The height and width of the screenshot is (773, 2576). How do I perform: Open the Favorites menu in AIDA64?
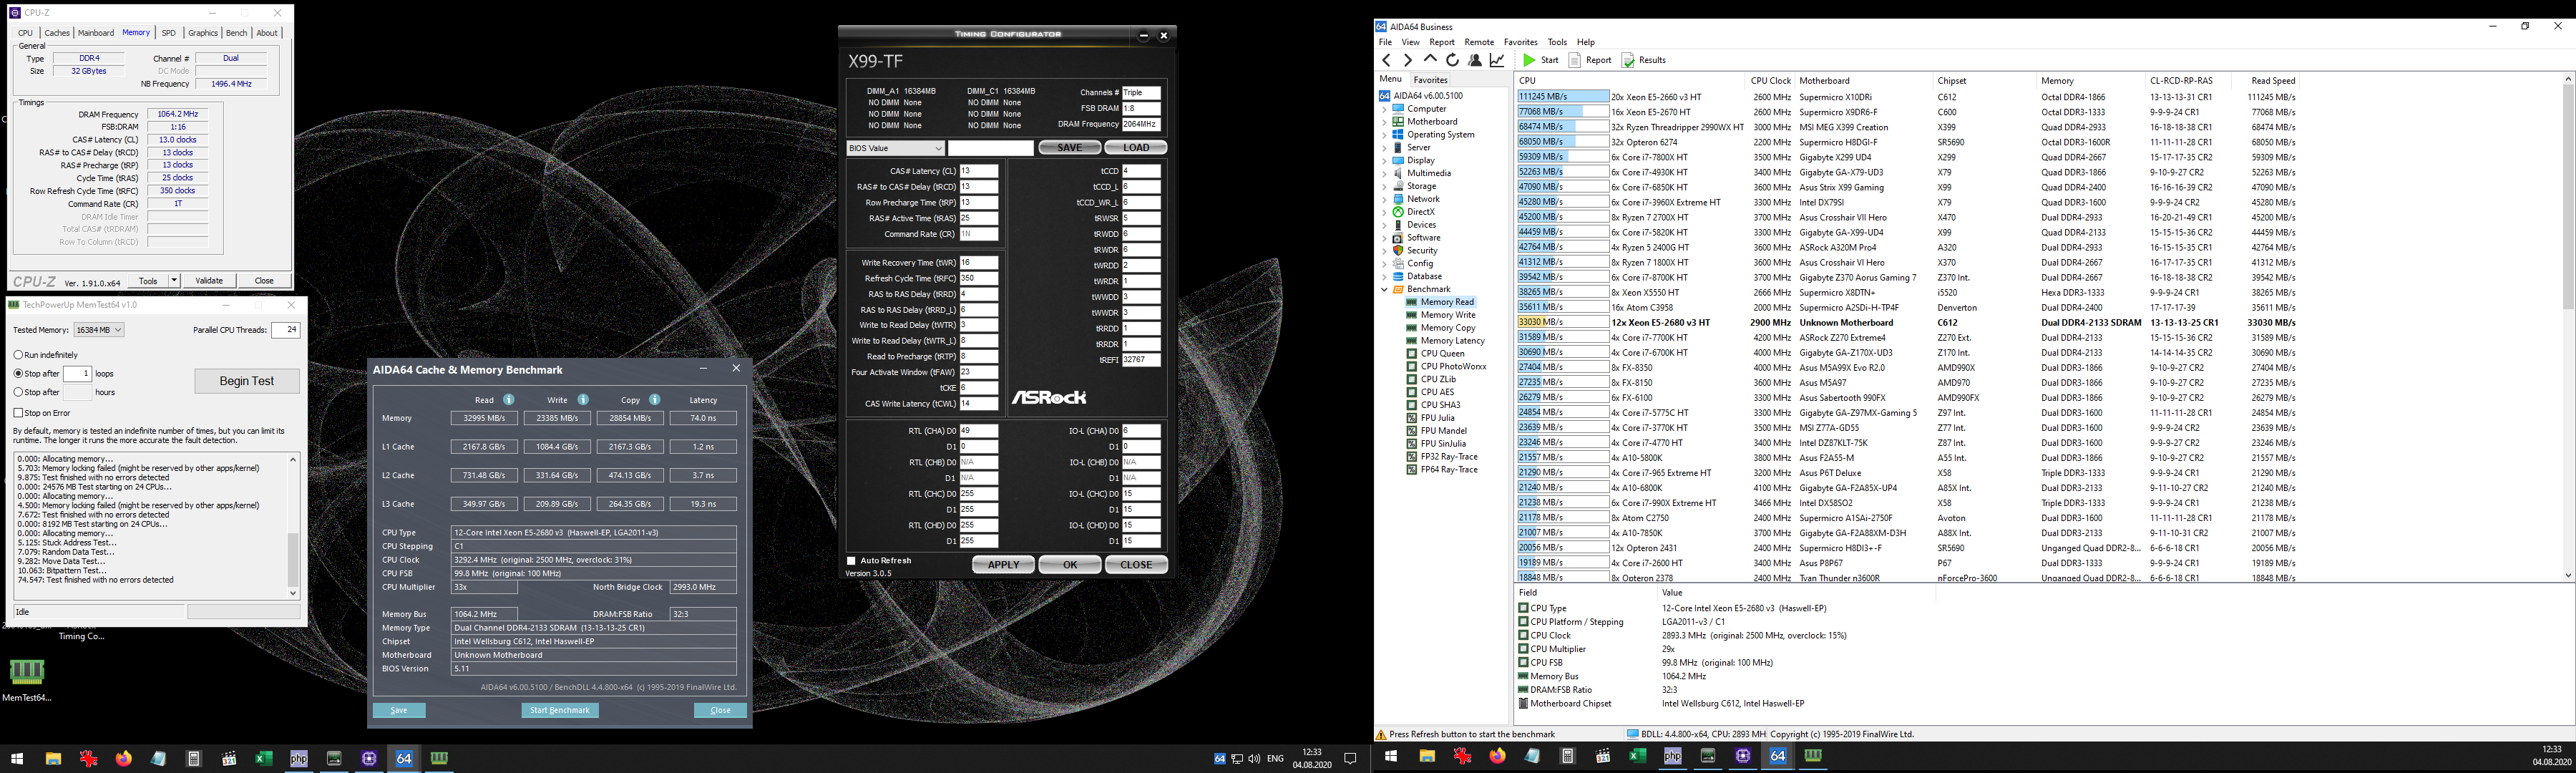1520,42
